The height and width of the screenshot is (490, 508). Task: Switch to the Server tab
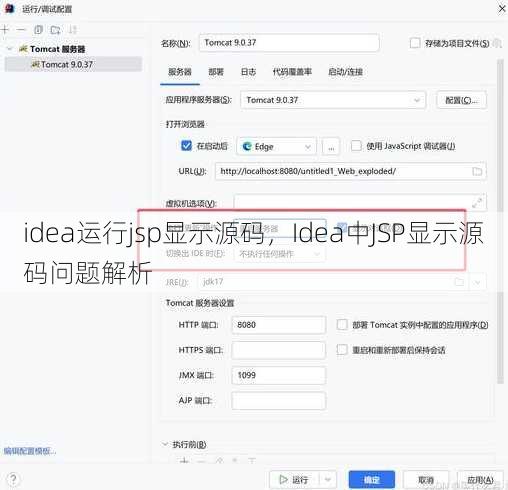coord(180,72)
